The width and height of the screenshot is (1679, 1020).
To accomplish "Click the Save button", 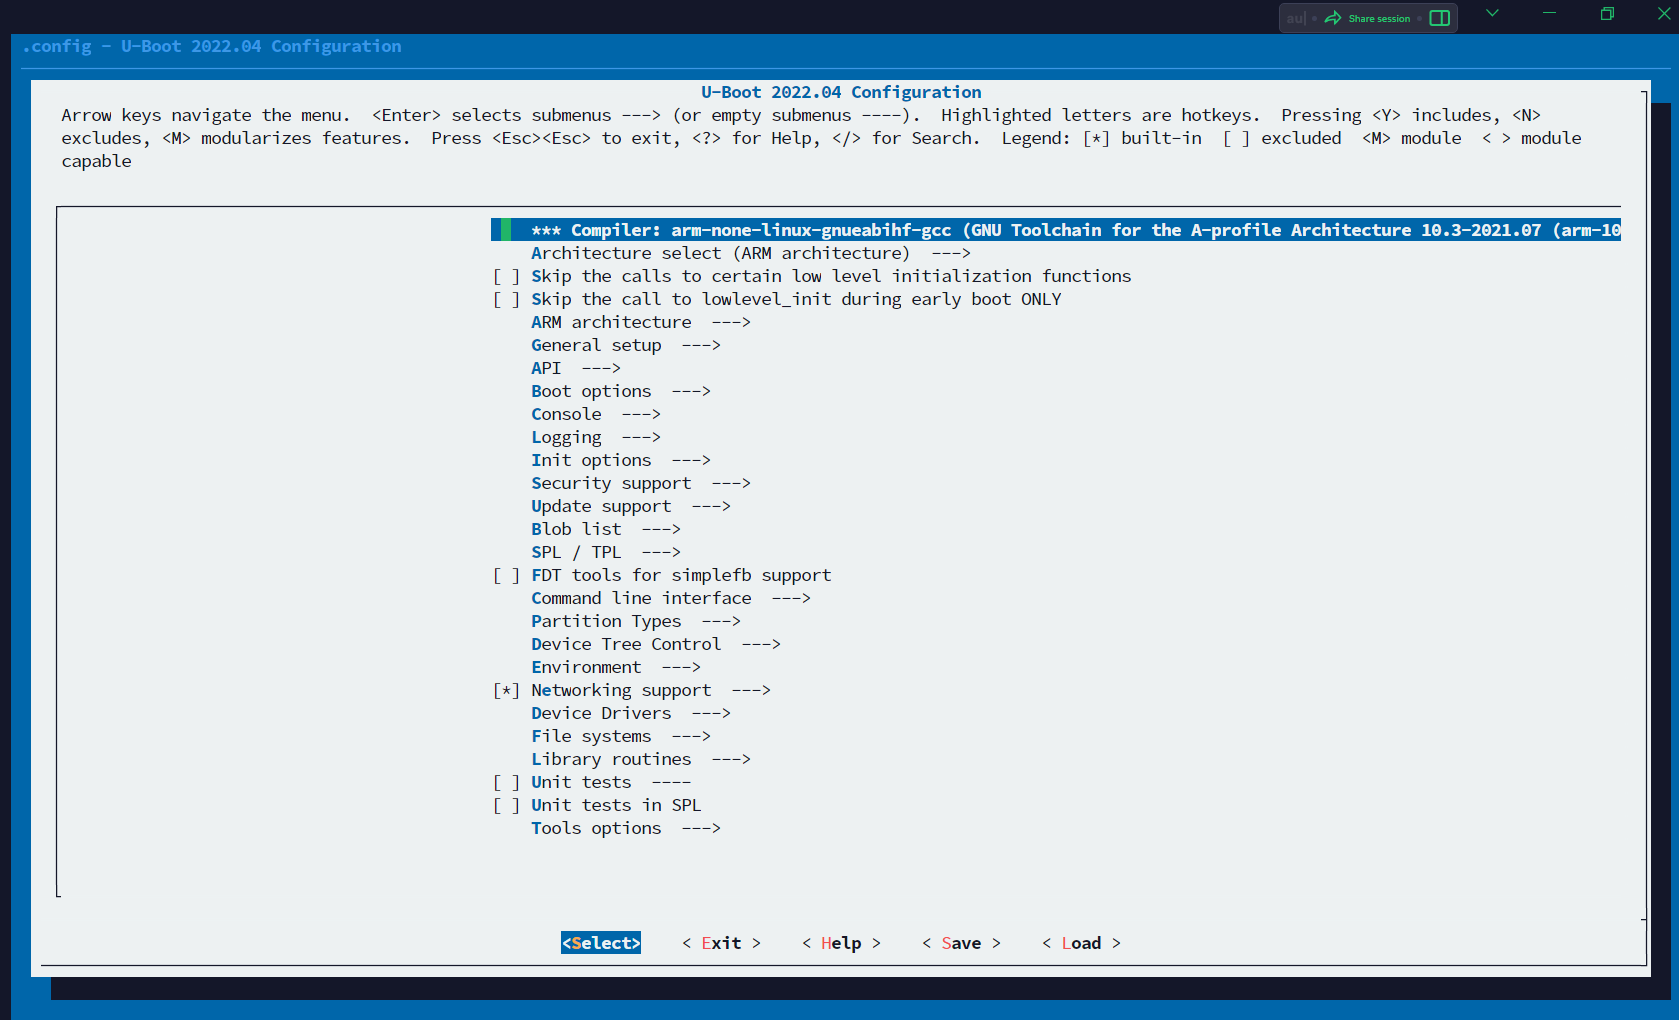I will point(961,943).
